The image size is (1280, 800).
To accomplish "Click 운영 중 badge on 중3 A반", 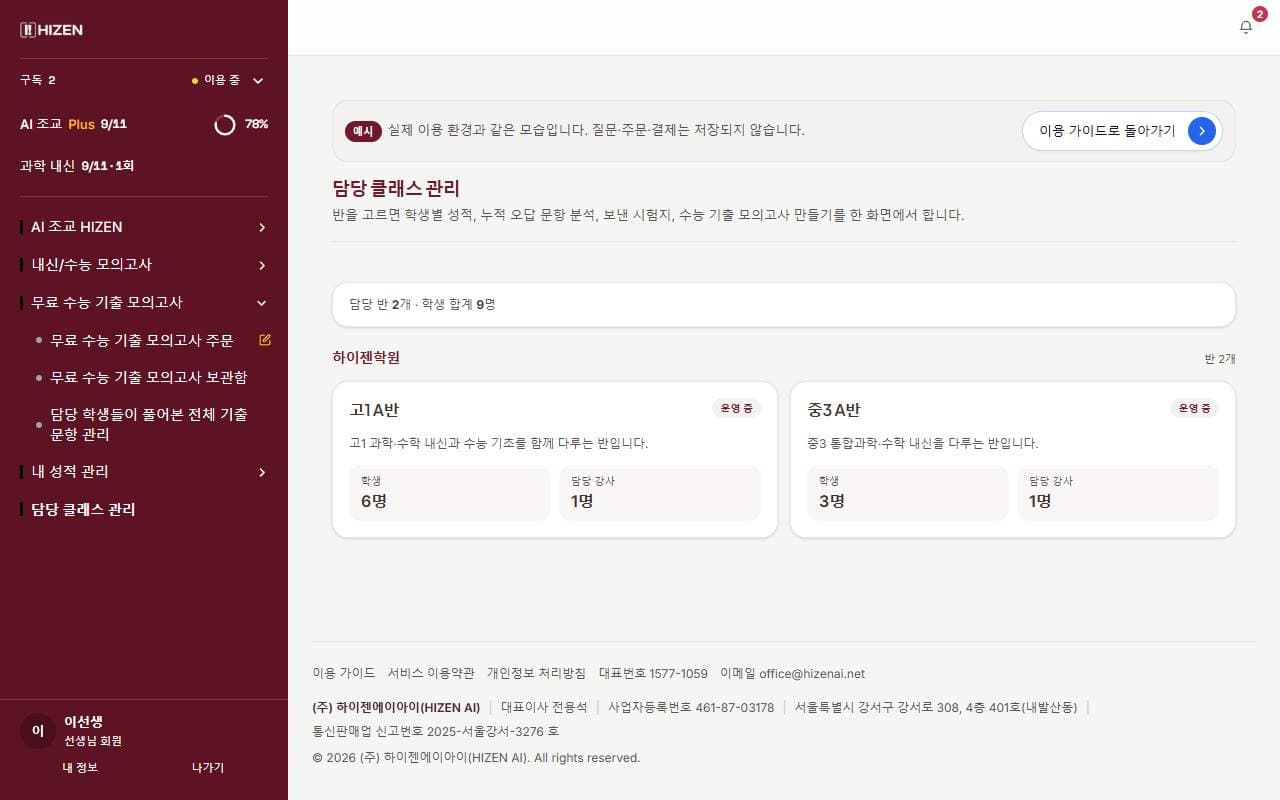I will 1194,408.
